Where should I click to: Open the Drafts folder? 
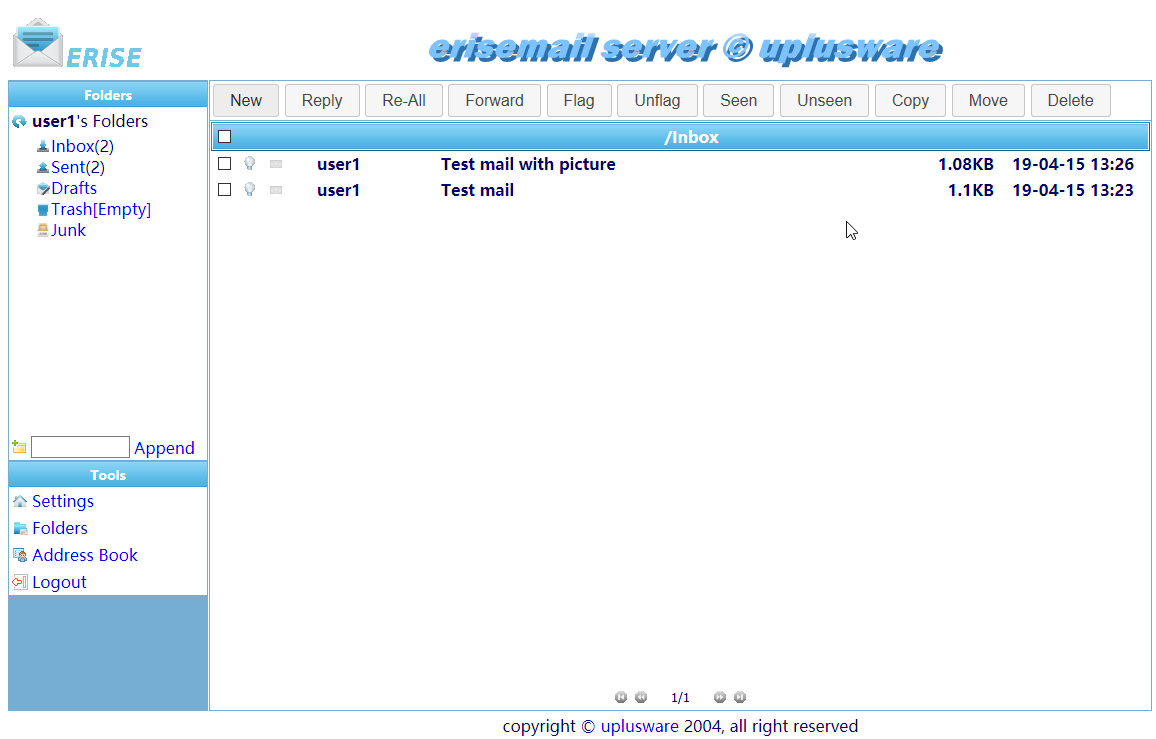click(x=74, y=189)
